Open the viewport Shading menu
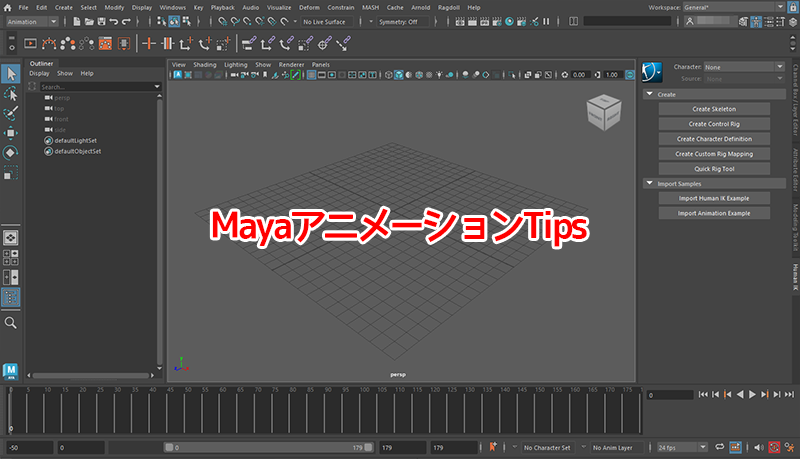 [x=205, y=65]
